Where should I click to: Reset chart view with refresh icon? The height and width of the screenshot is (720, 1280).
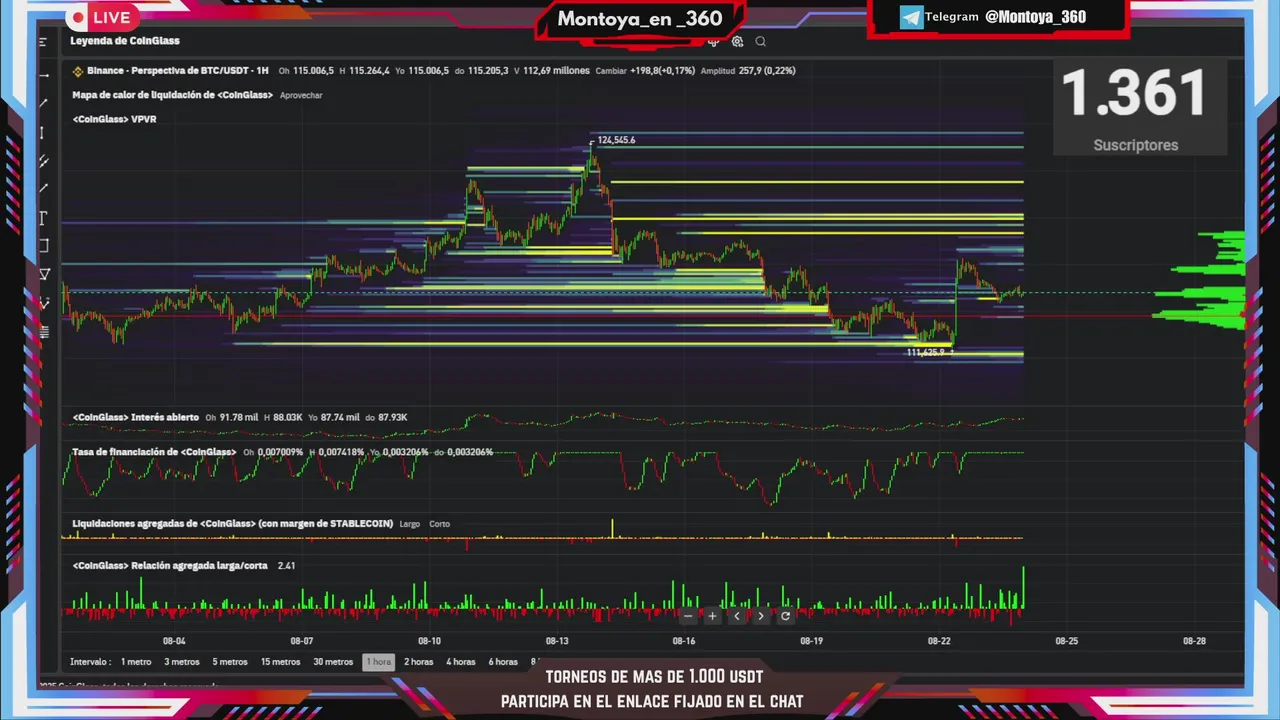(x=785, y=616)
